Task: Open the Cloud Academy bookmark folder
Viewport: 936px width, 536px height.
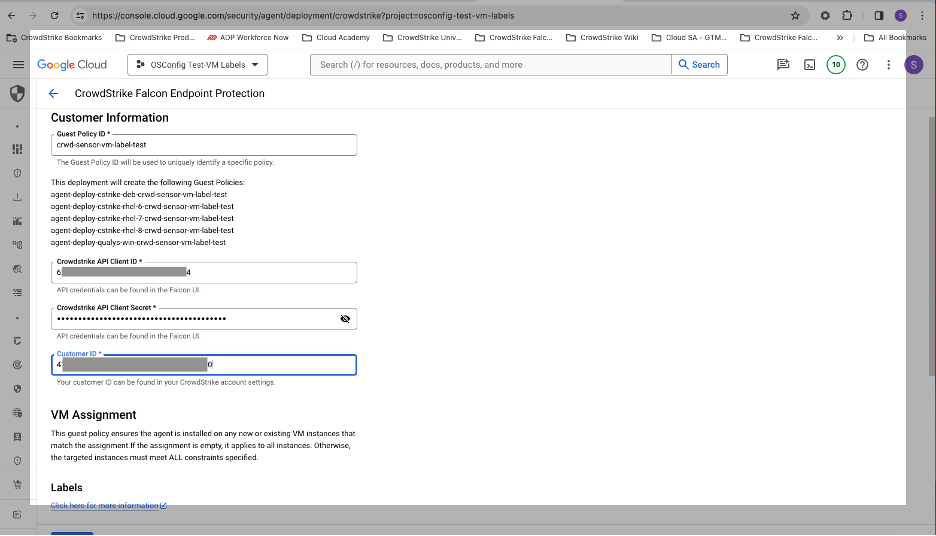Action: point(336,38)
